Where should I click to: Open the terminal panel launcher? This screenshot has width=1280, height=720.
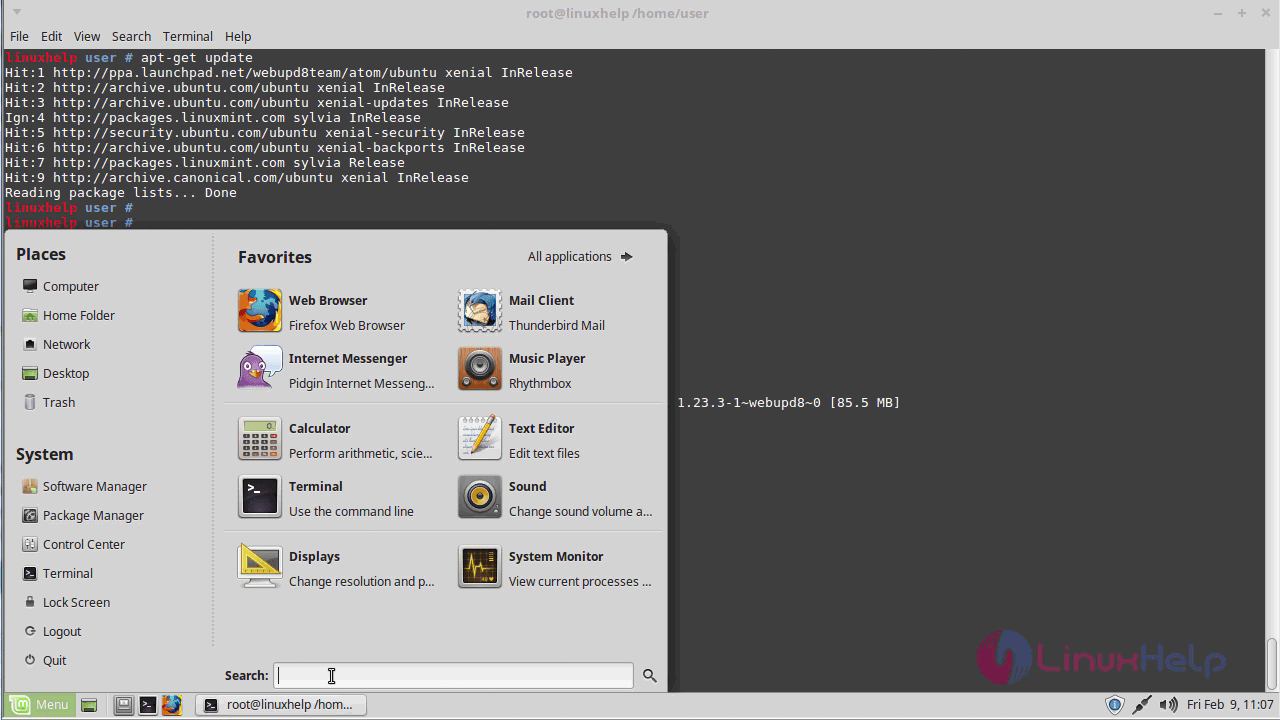(148, 705)
